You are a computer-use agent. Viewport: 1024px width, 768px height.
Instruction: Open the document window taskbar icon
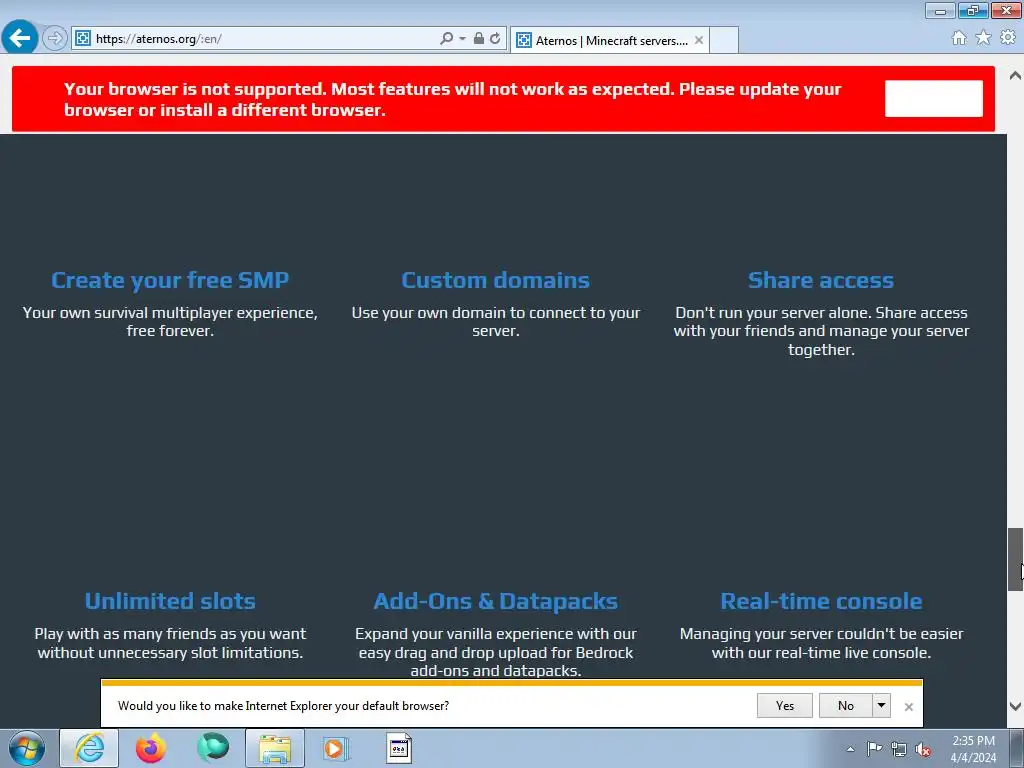[x=398, y=748]
